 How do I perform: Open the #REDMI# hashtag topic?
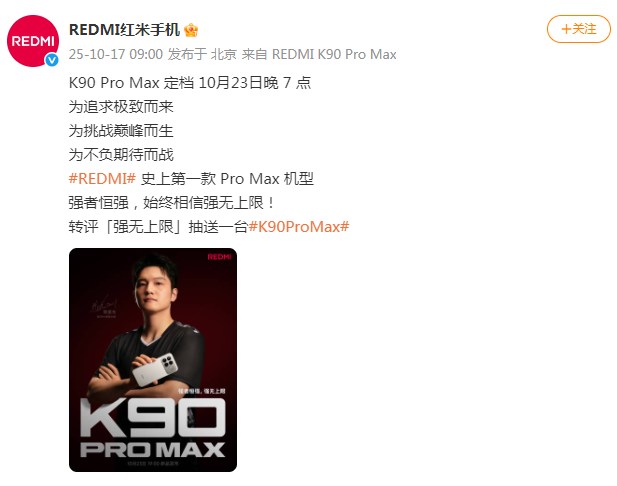pos(102,179)
